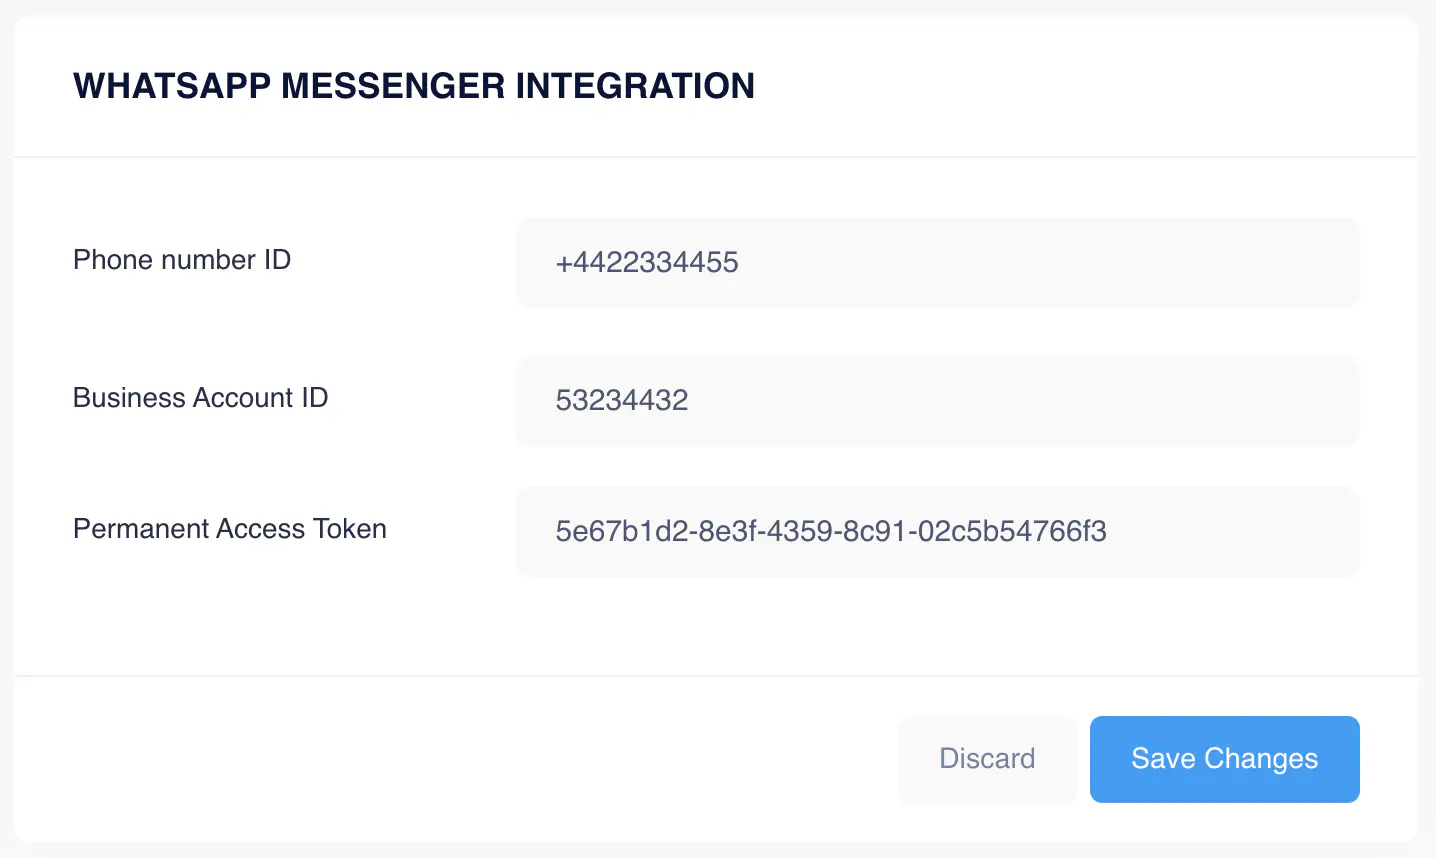Save the WhatsApp integration settings

click(x=1224, y=759)
